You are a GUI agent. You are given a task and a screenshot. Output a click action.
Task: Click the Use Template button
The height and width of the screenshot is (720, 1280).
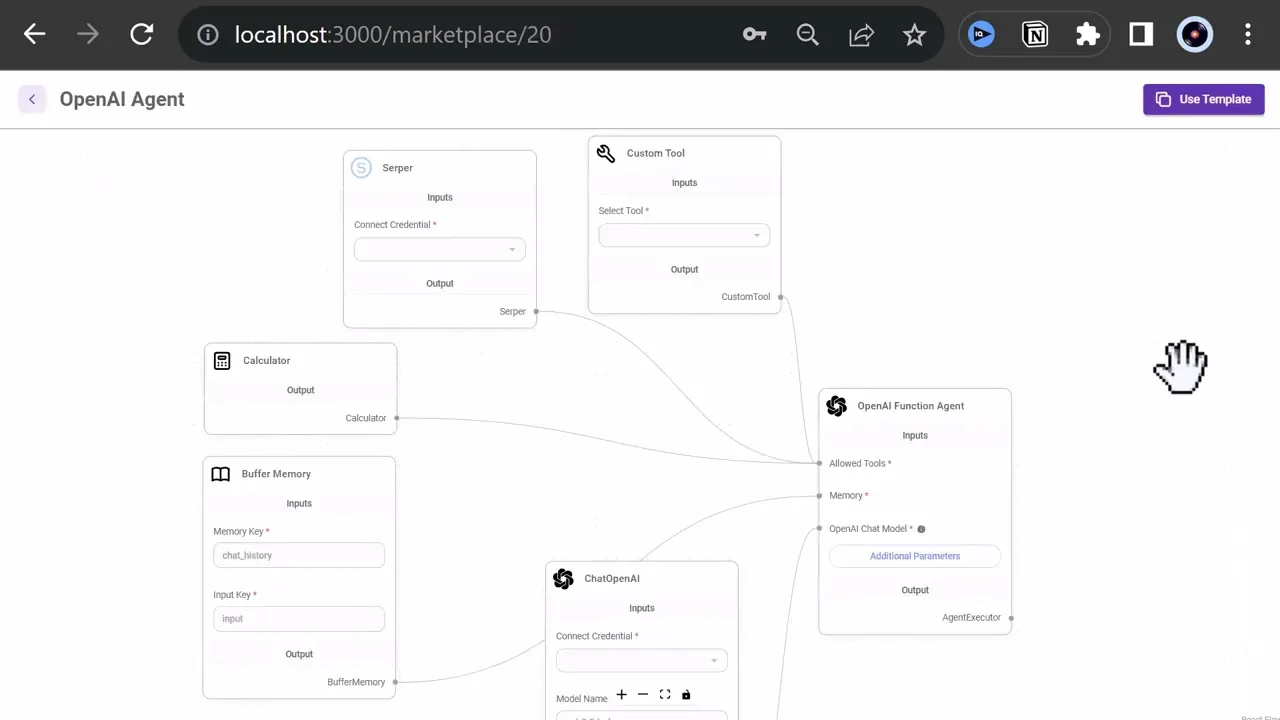[1204, 99]
